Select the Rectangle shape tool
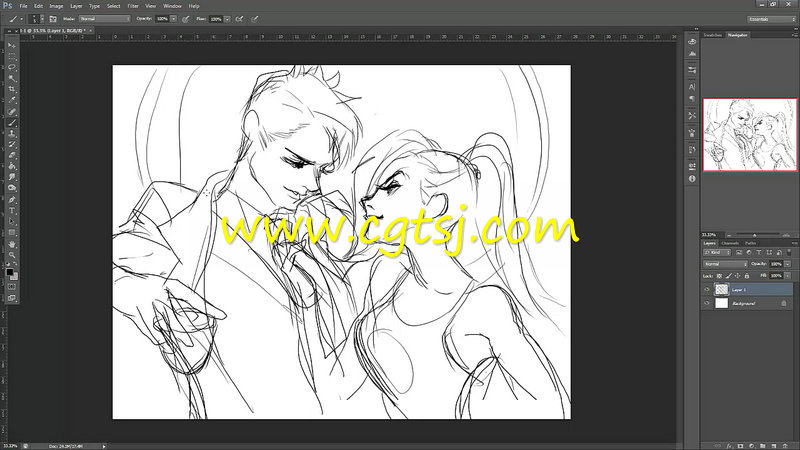Viewport: 800px width, 450px height. [x=12, y=233]
